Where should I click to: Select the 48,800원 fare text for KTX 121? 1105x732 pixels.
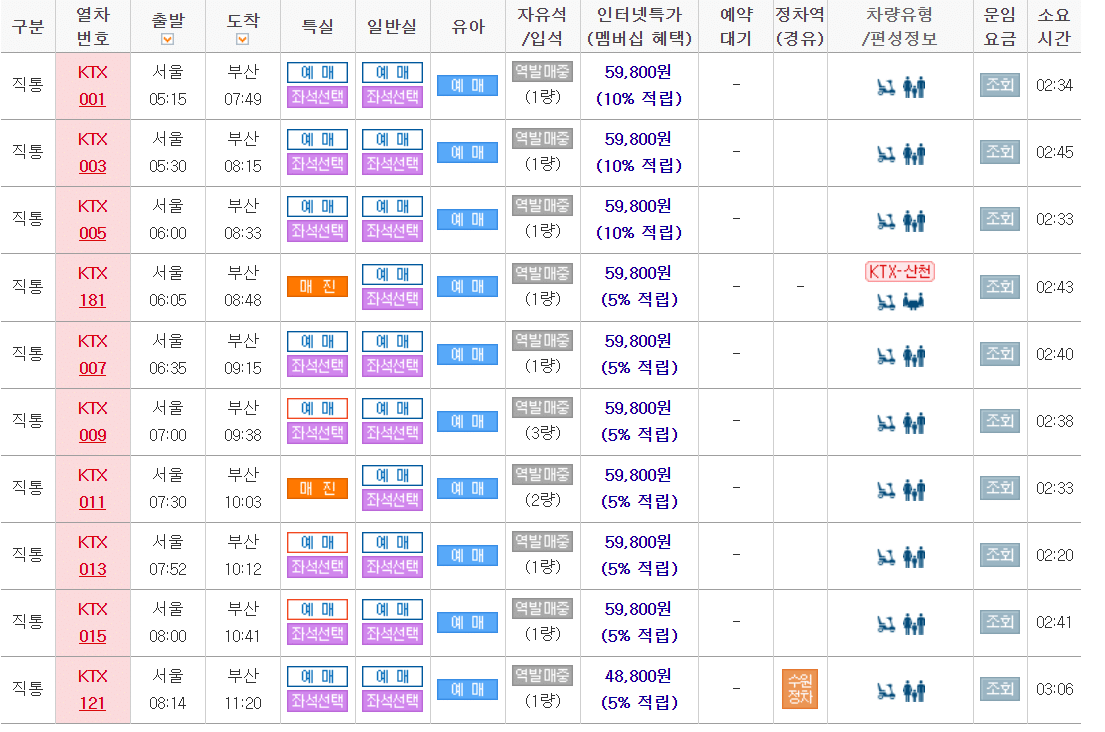tap(638, 676)
